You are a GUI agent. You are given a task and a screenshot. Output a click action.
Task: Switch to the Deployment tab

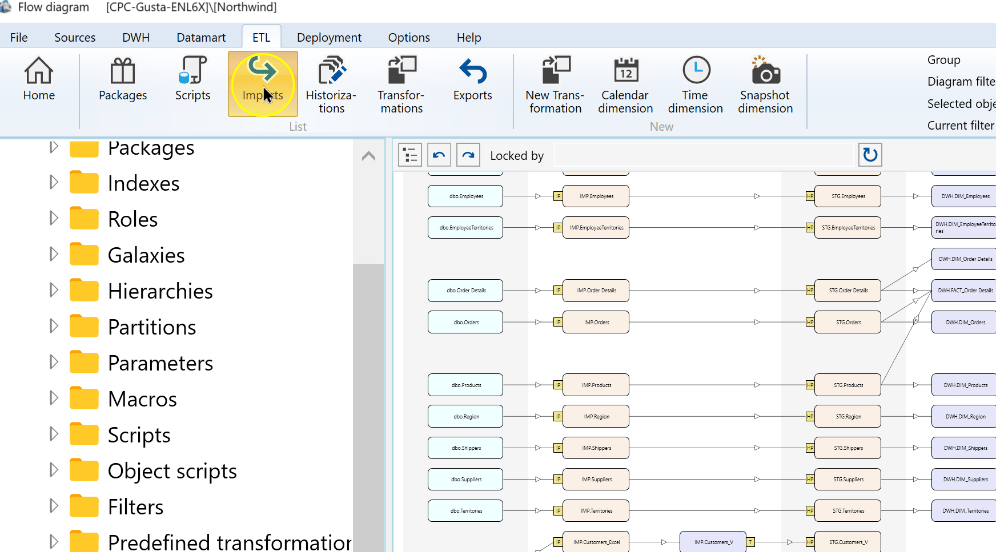[x=329, y=37]
